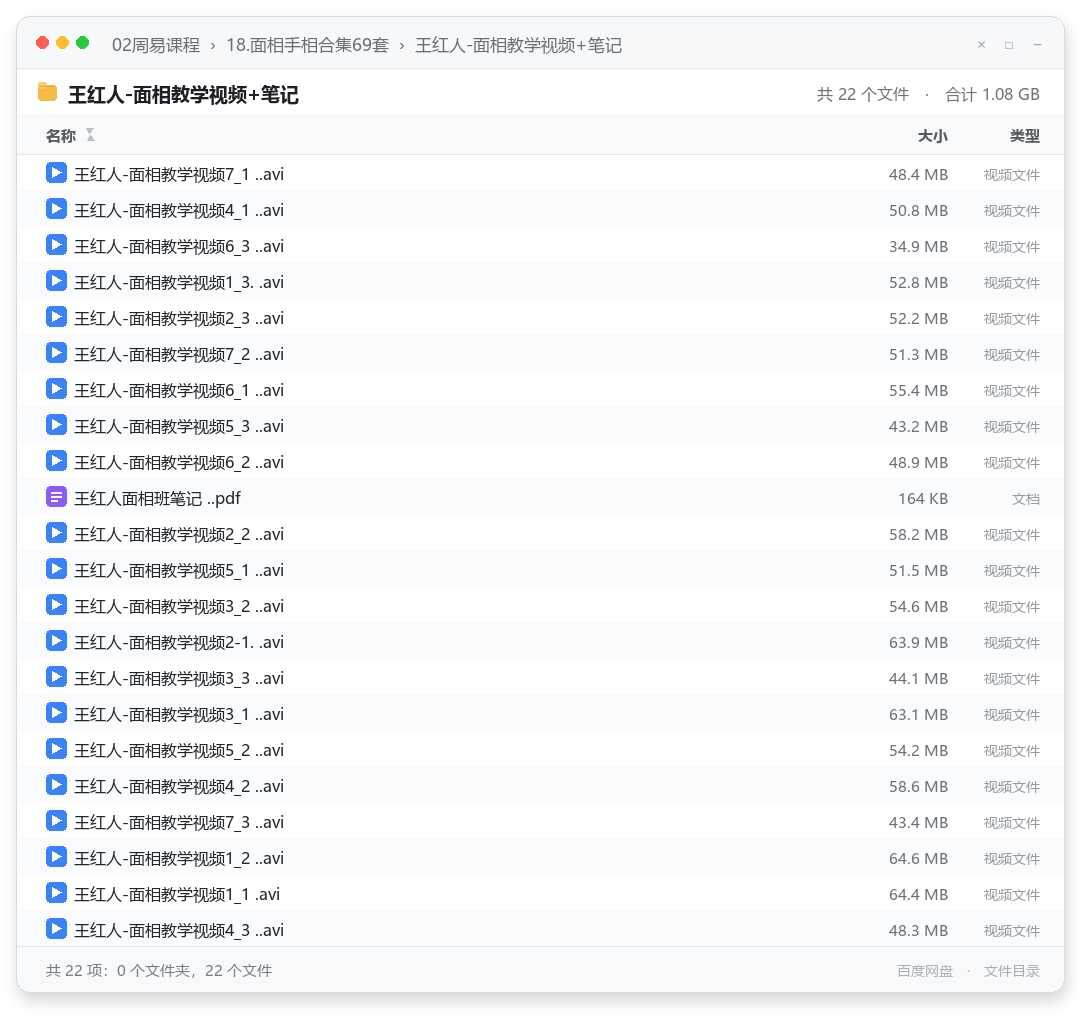Click 共 22 个文件 count in header
Screen dimensions: 1080x1016
coord(862,94)
